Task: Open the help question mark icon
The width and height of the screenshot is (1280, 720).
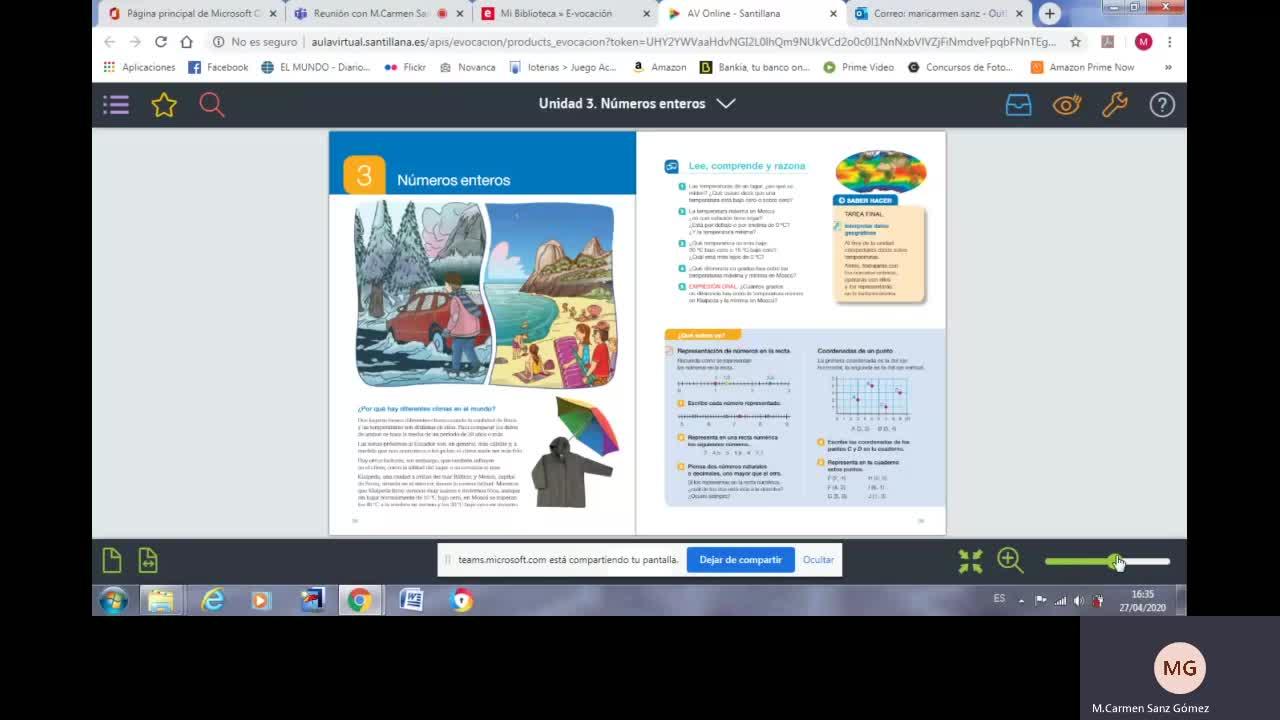Action: coord(1162,104)
